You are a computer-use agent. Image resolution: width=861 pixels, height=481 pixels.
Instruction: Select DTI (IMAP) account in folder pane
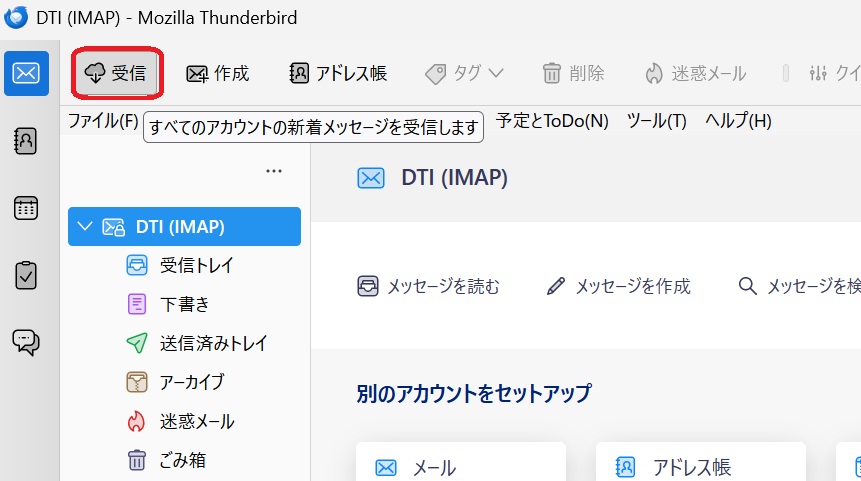coord(184,226)
